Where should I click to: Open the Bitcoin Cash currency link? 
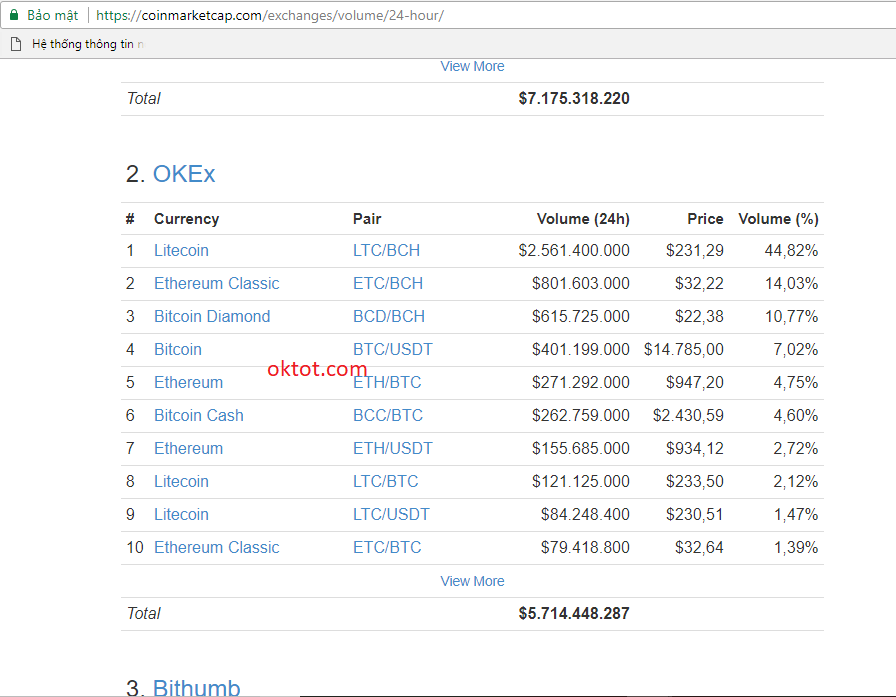[199, 415]
